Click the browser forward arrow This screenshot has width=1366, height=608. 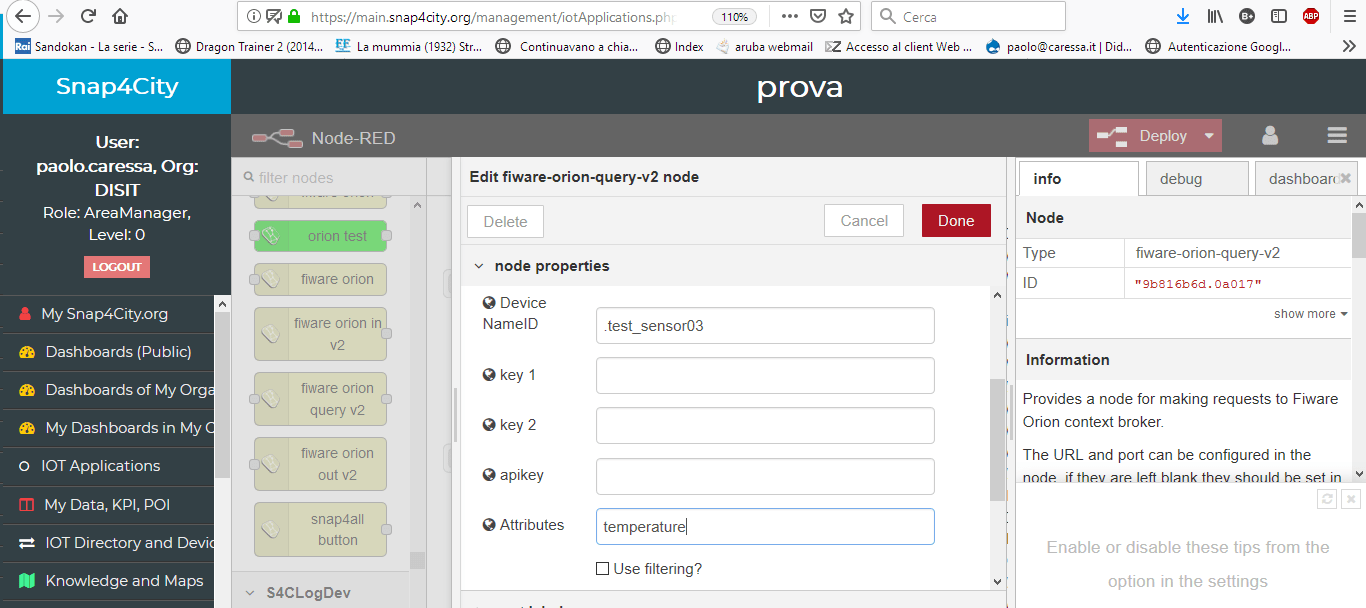click(x=56, y=16)
